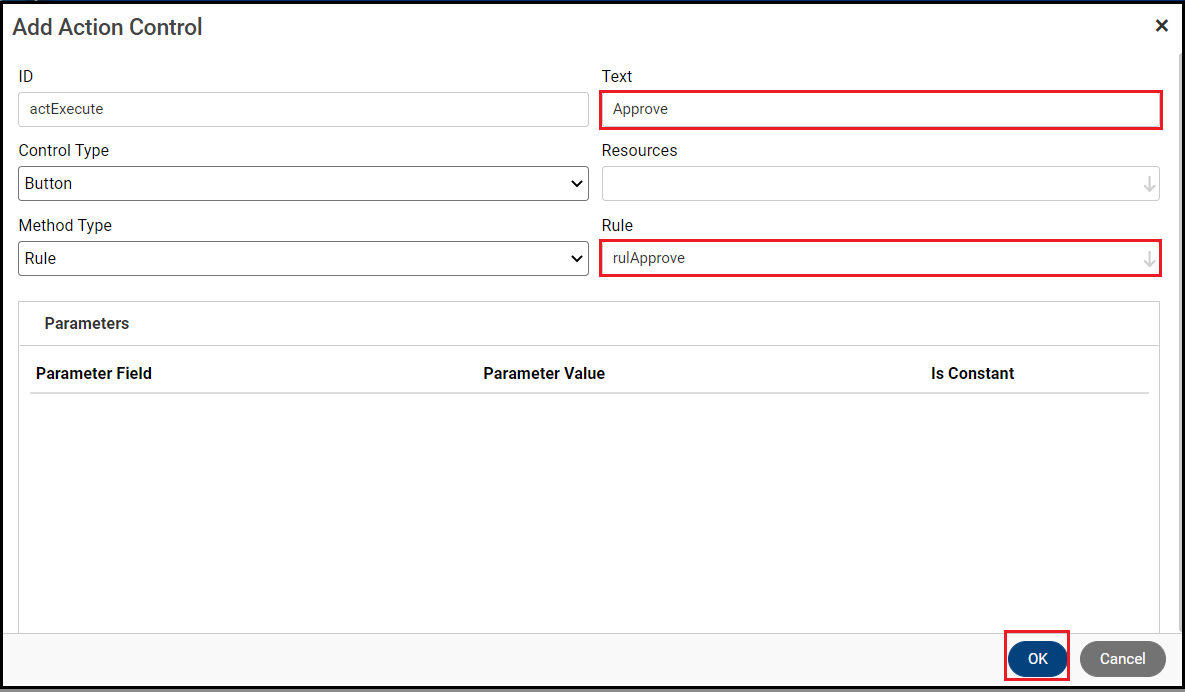Click the Is Constant column header
Image resolution: width=1185 pixels, height=692 pixels.
click(x=972, y=373)
